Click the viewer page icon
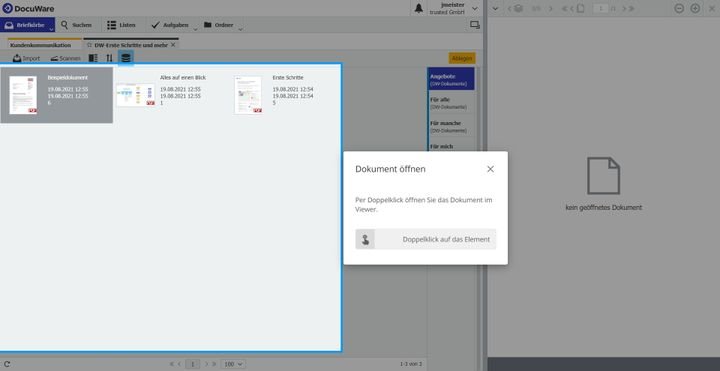 [581, 8]
